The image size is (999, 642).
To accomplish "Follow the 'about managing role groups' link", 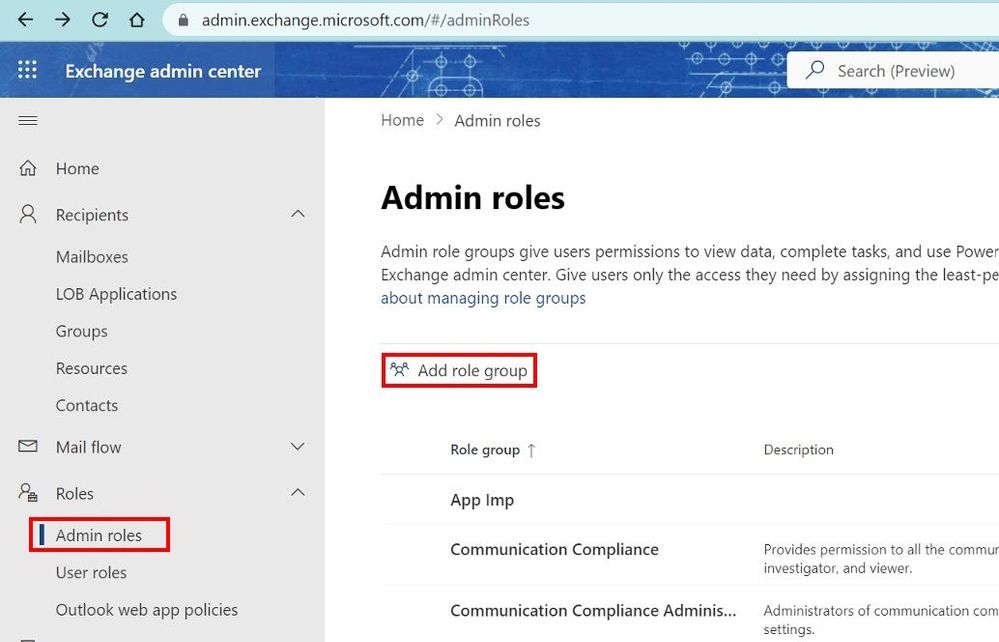I will click(x=483, y=298).
